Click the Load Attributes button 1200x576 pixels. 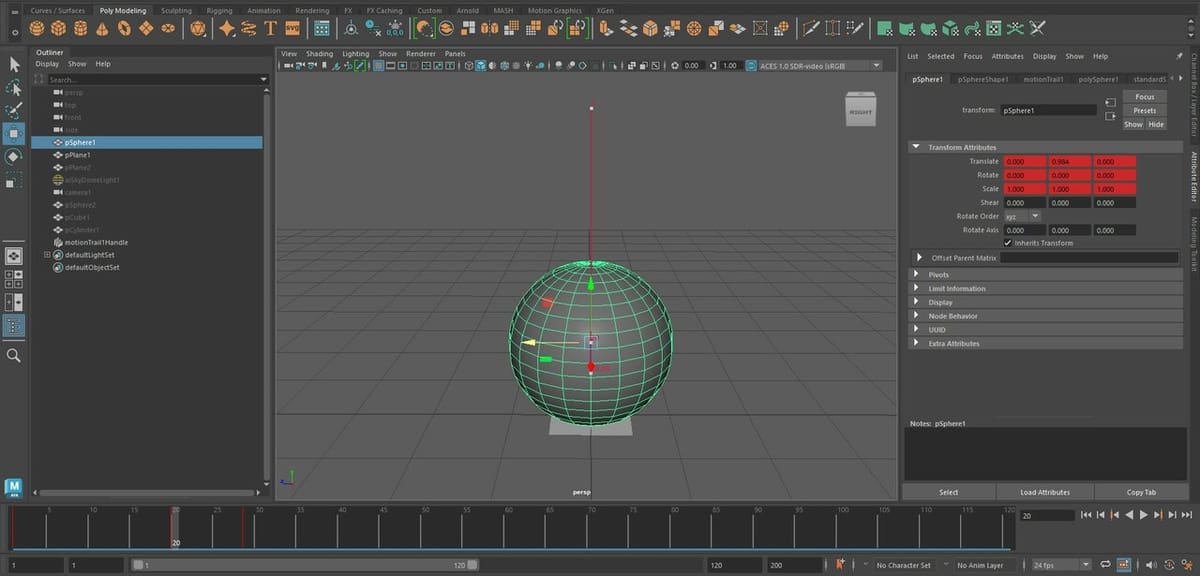[x=1045, y=492]
